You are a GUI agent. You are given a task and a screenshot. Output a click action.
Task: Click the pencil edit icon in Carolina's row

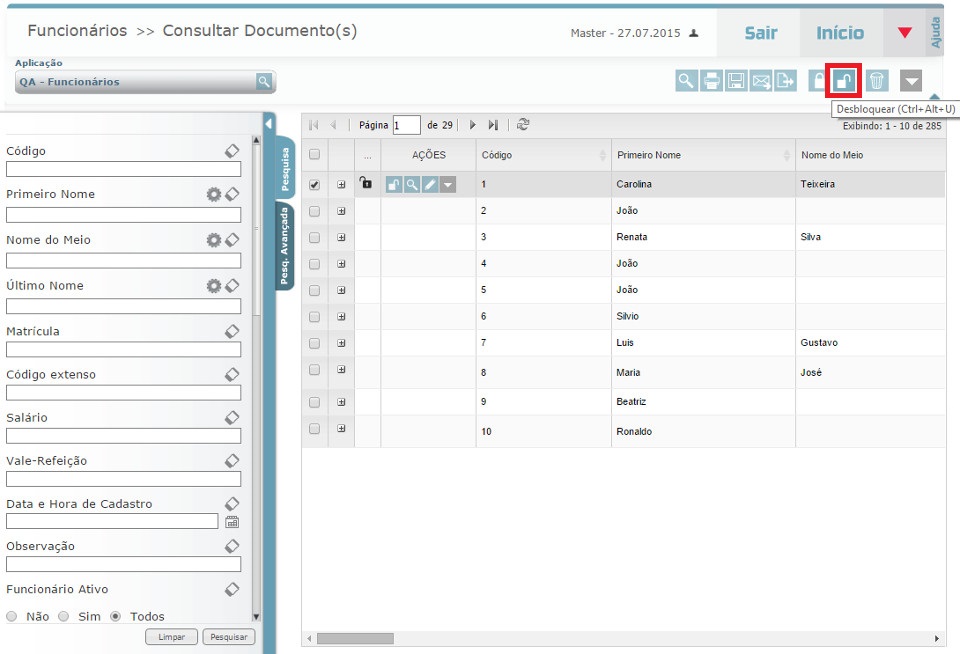pos(430,185)
